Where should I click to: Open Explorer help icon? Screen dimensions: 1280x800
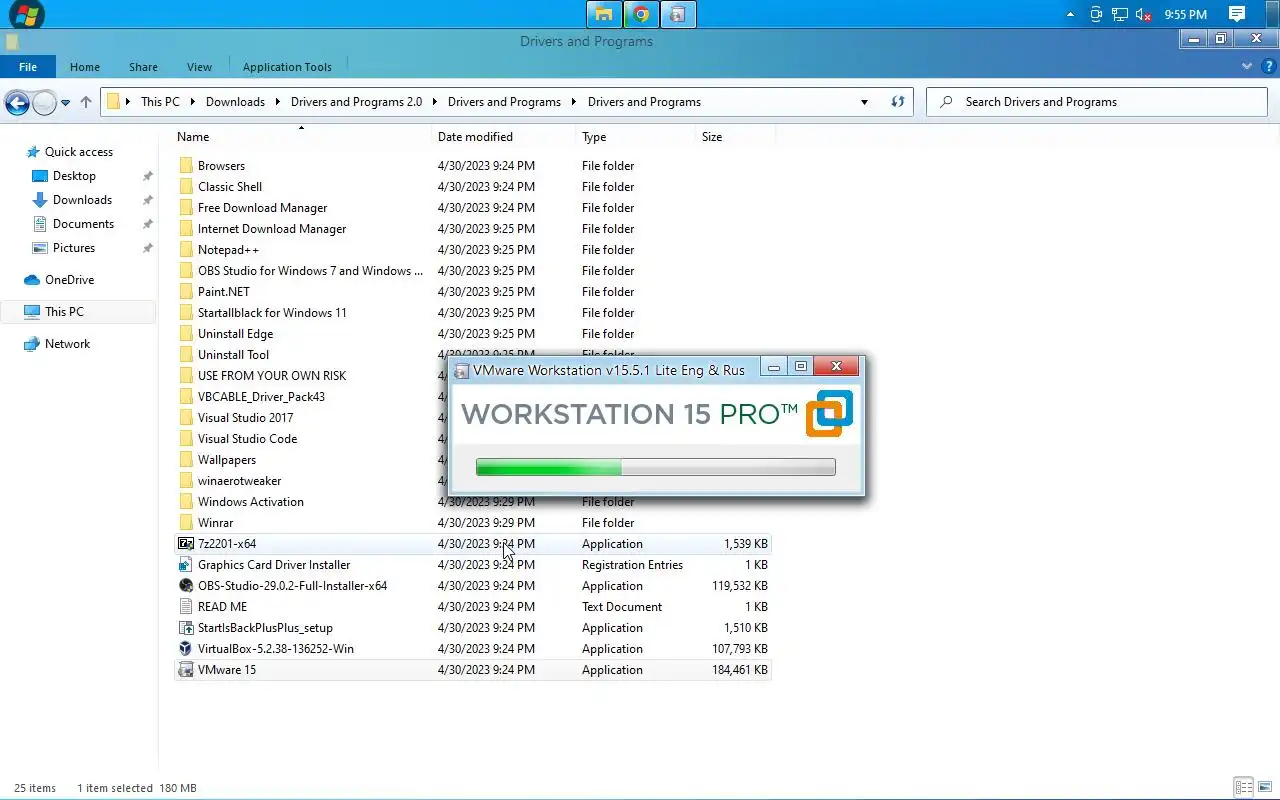1268,66
